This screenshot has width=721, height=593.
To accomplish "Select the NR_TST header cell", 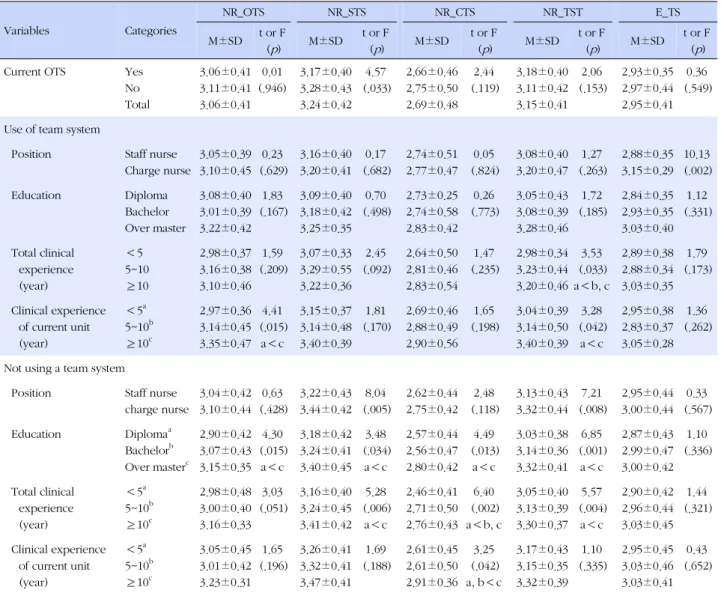I will [562, 12].
